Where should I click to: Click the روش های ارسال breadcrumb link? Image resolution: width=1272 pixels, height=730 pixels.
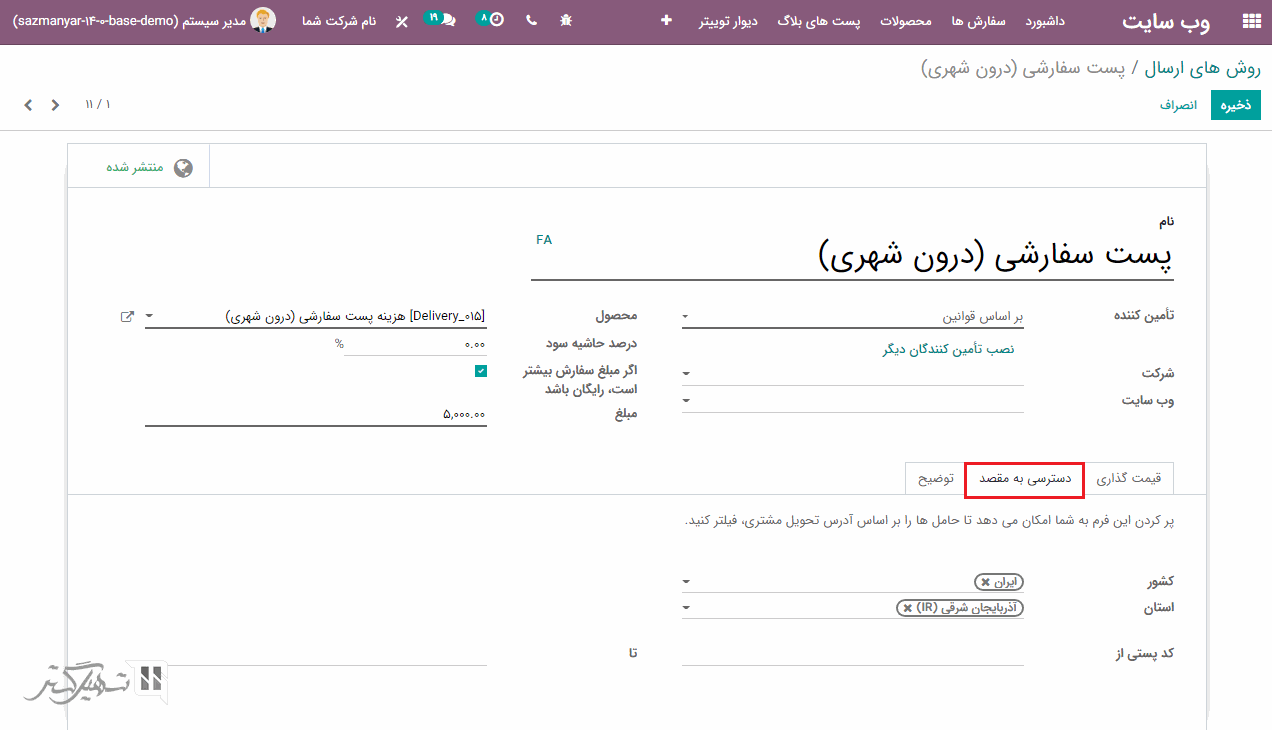[1202, 68]
